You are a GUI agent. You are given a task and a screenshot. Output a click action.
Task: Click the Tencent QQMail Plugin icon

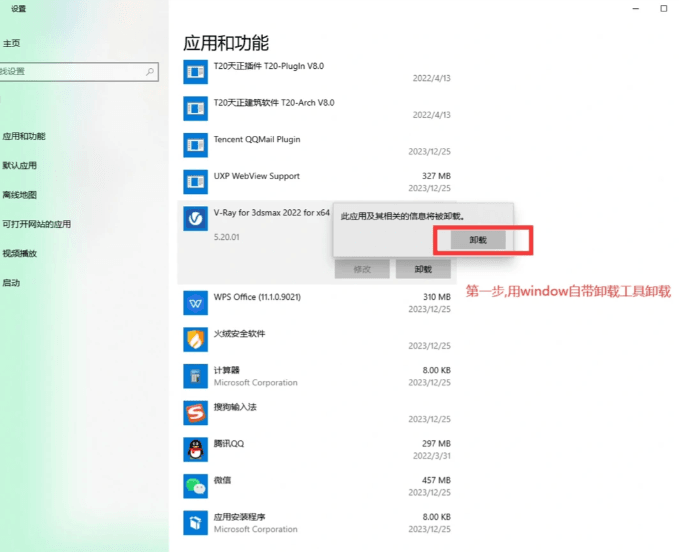(195, 145)
